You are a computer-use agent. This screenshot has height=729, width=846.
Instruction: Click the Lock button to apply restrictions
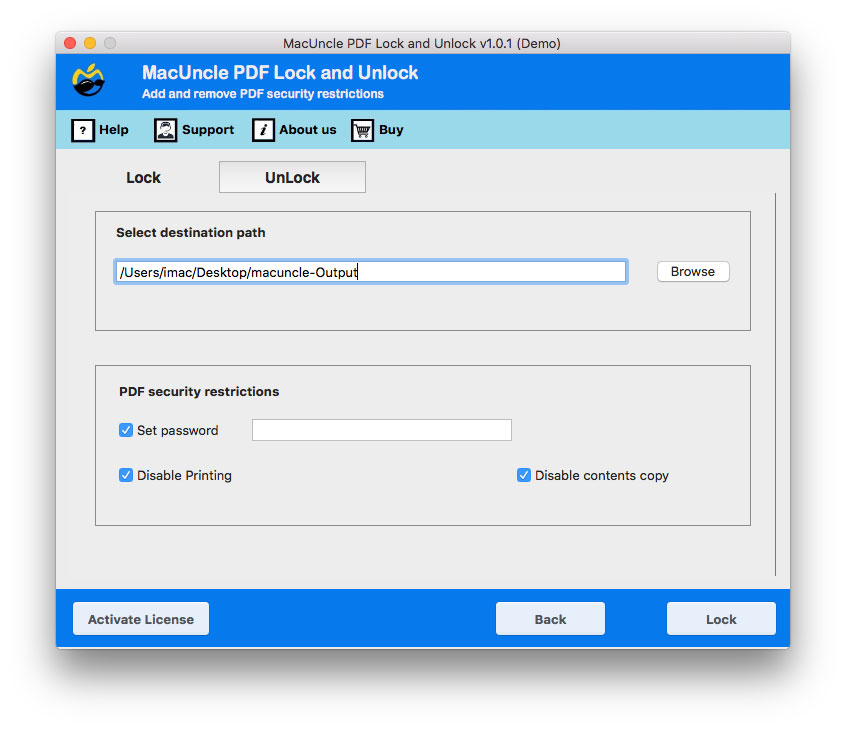click(721, 618)
